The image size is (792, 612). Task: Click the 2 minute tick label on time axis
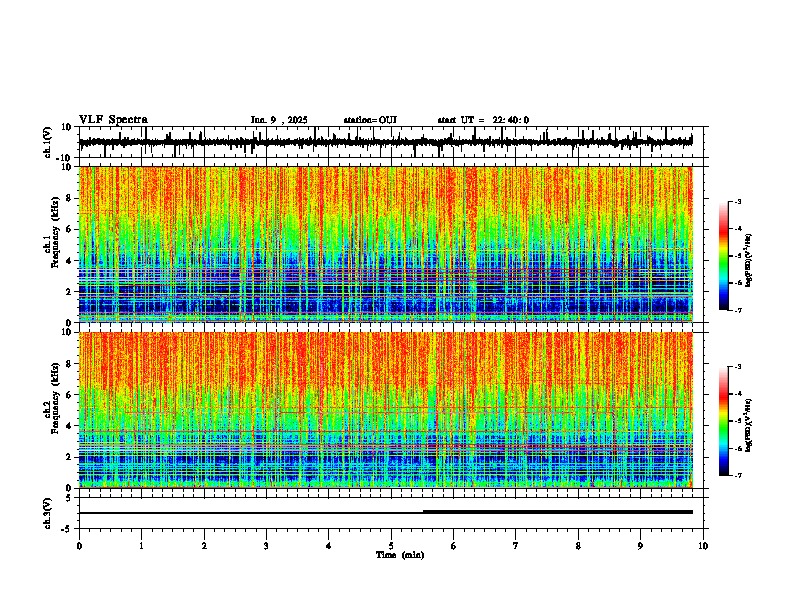click(x=204, y=546)
